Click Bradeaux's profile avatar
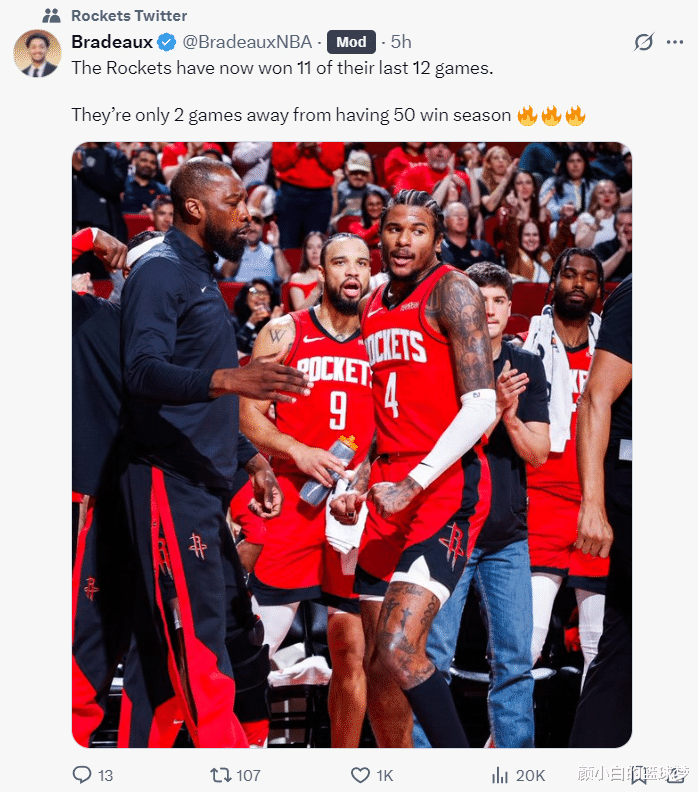 (37, 53)
